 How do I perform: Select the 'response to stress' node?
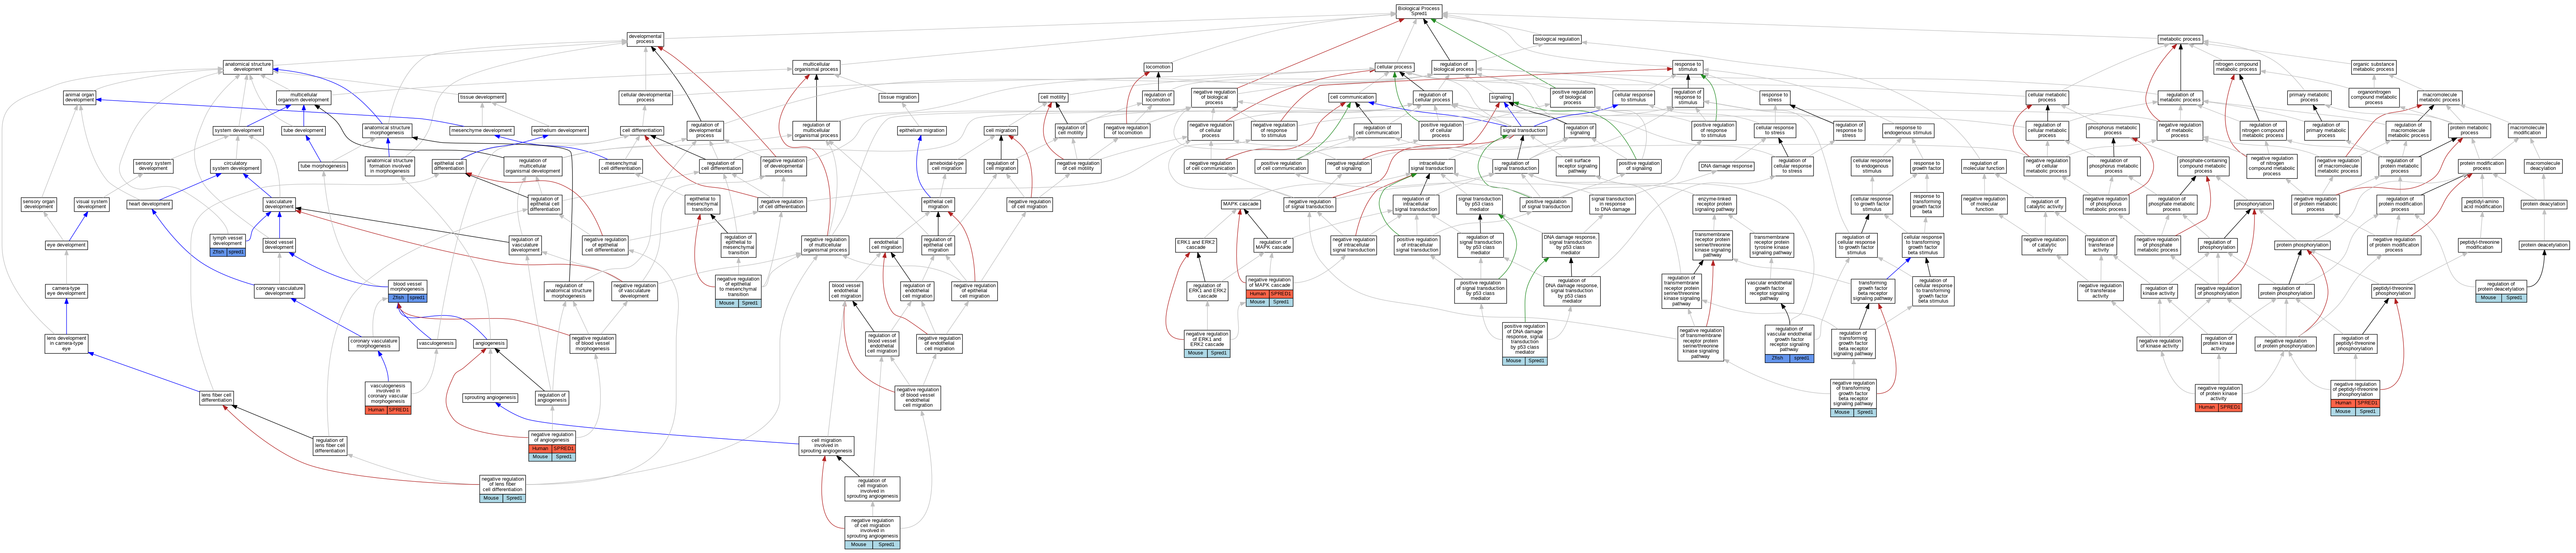tap(1775, 98)
